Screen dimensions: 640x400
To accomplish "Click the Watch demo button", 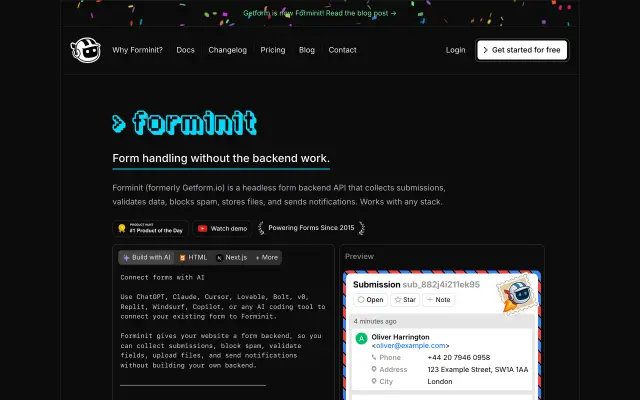I will (222, 229).
